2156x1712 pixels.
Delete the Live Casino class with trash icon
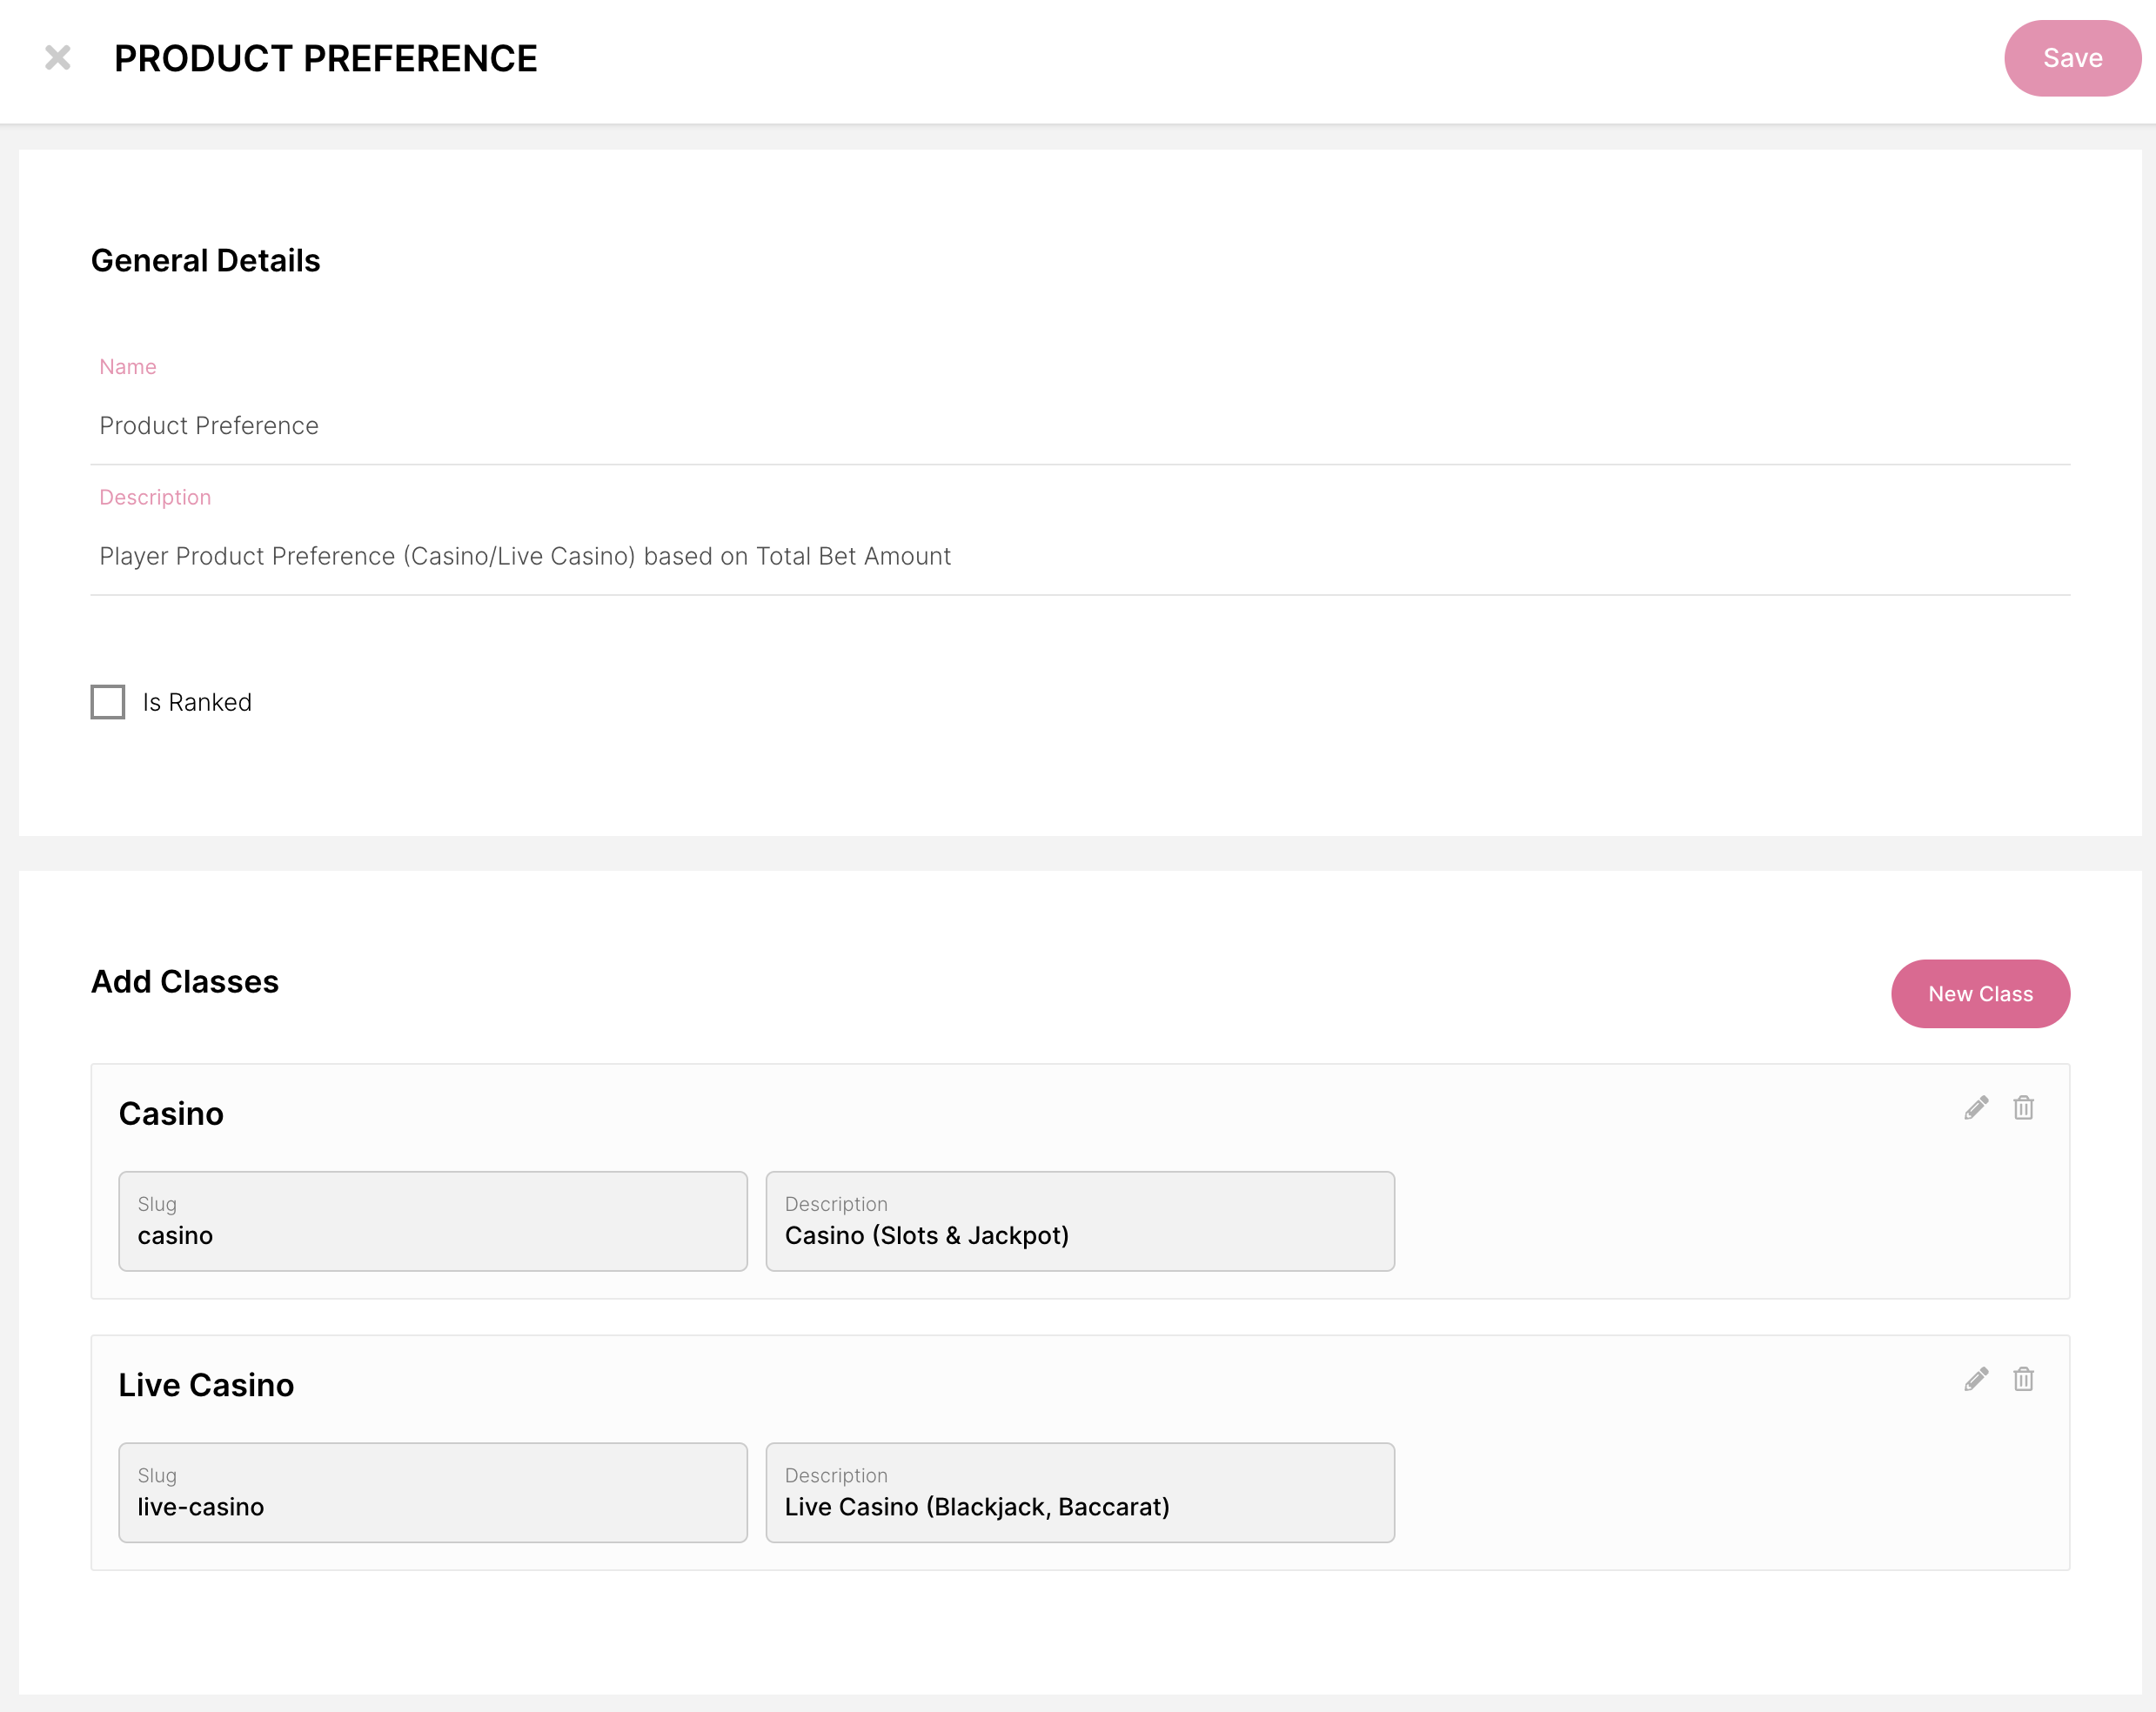(2023, 1379)
